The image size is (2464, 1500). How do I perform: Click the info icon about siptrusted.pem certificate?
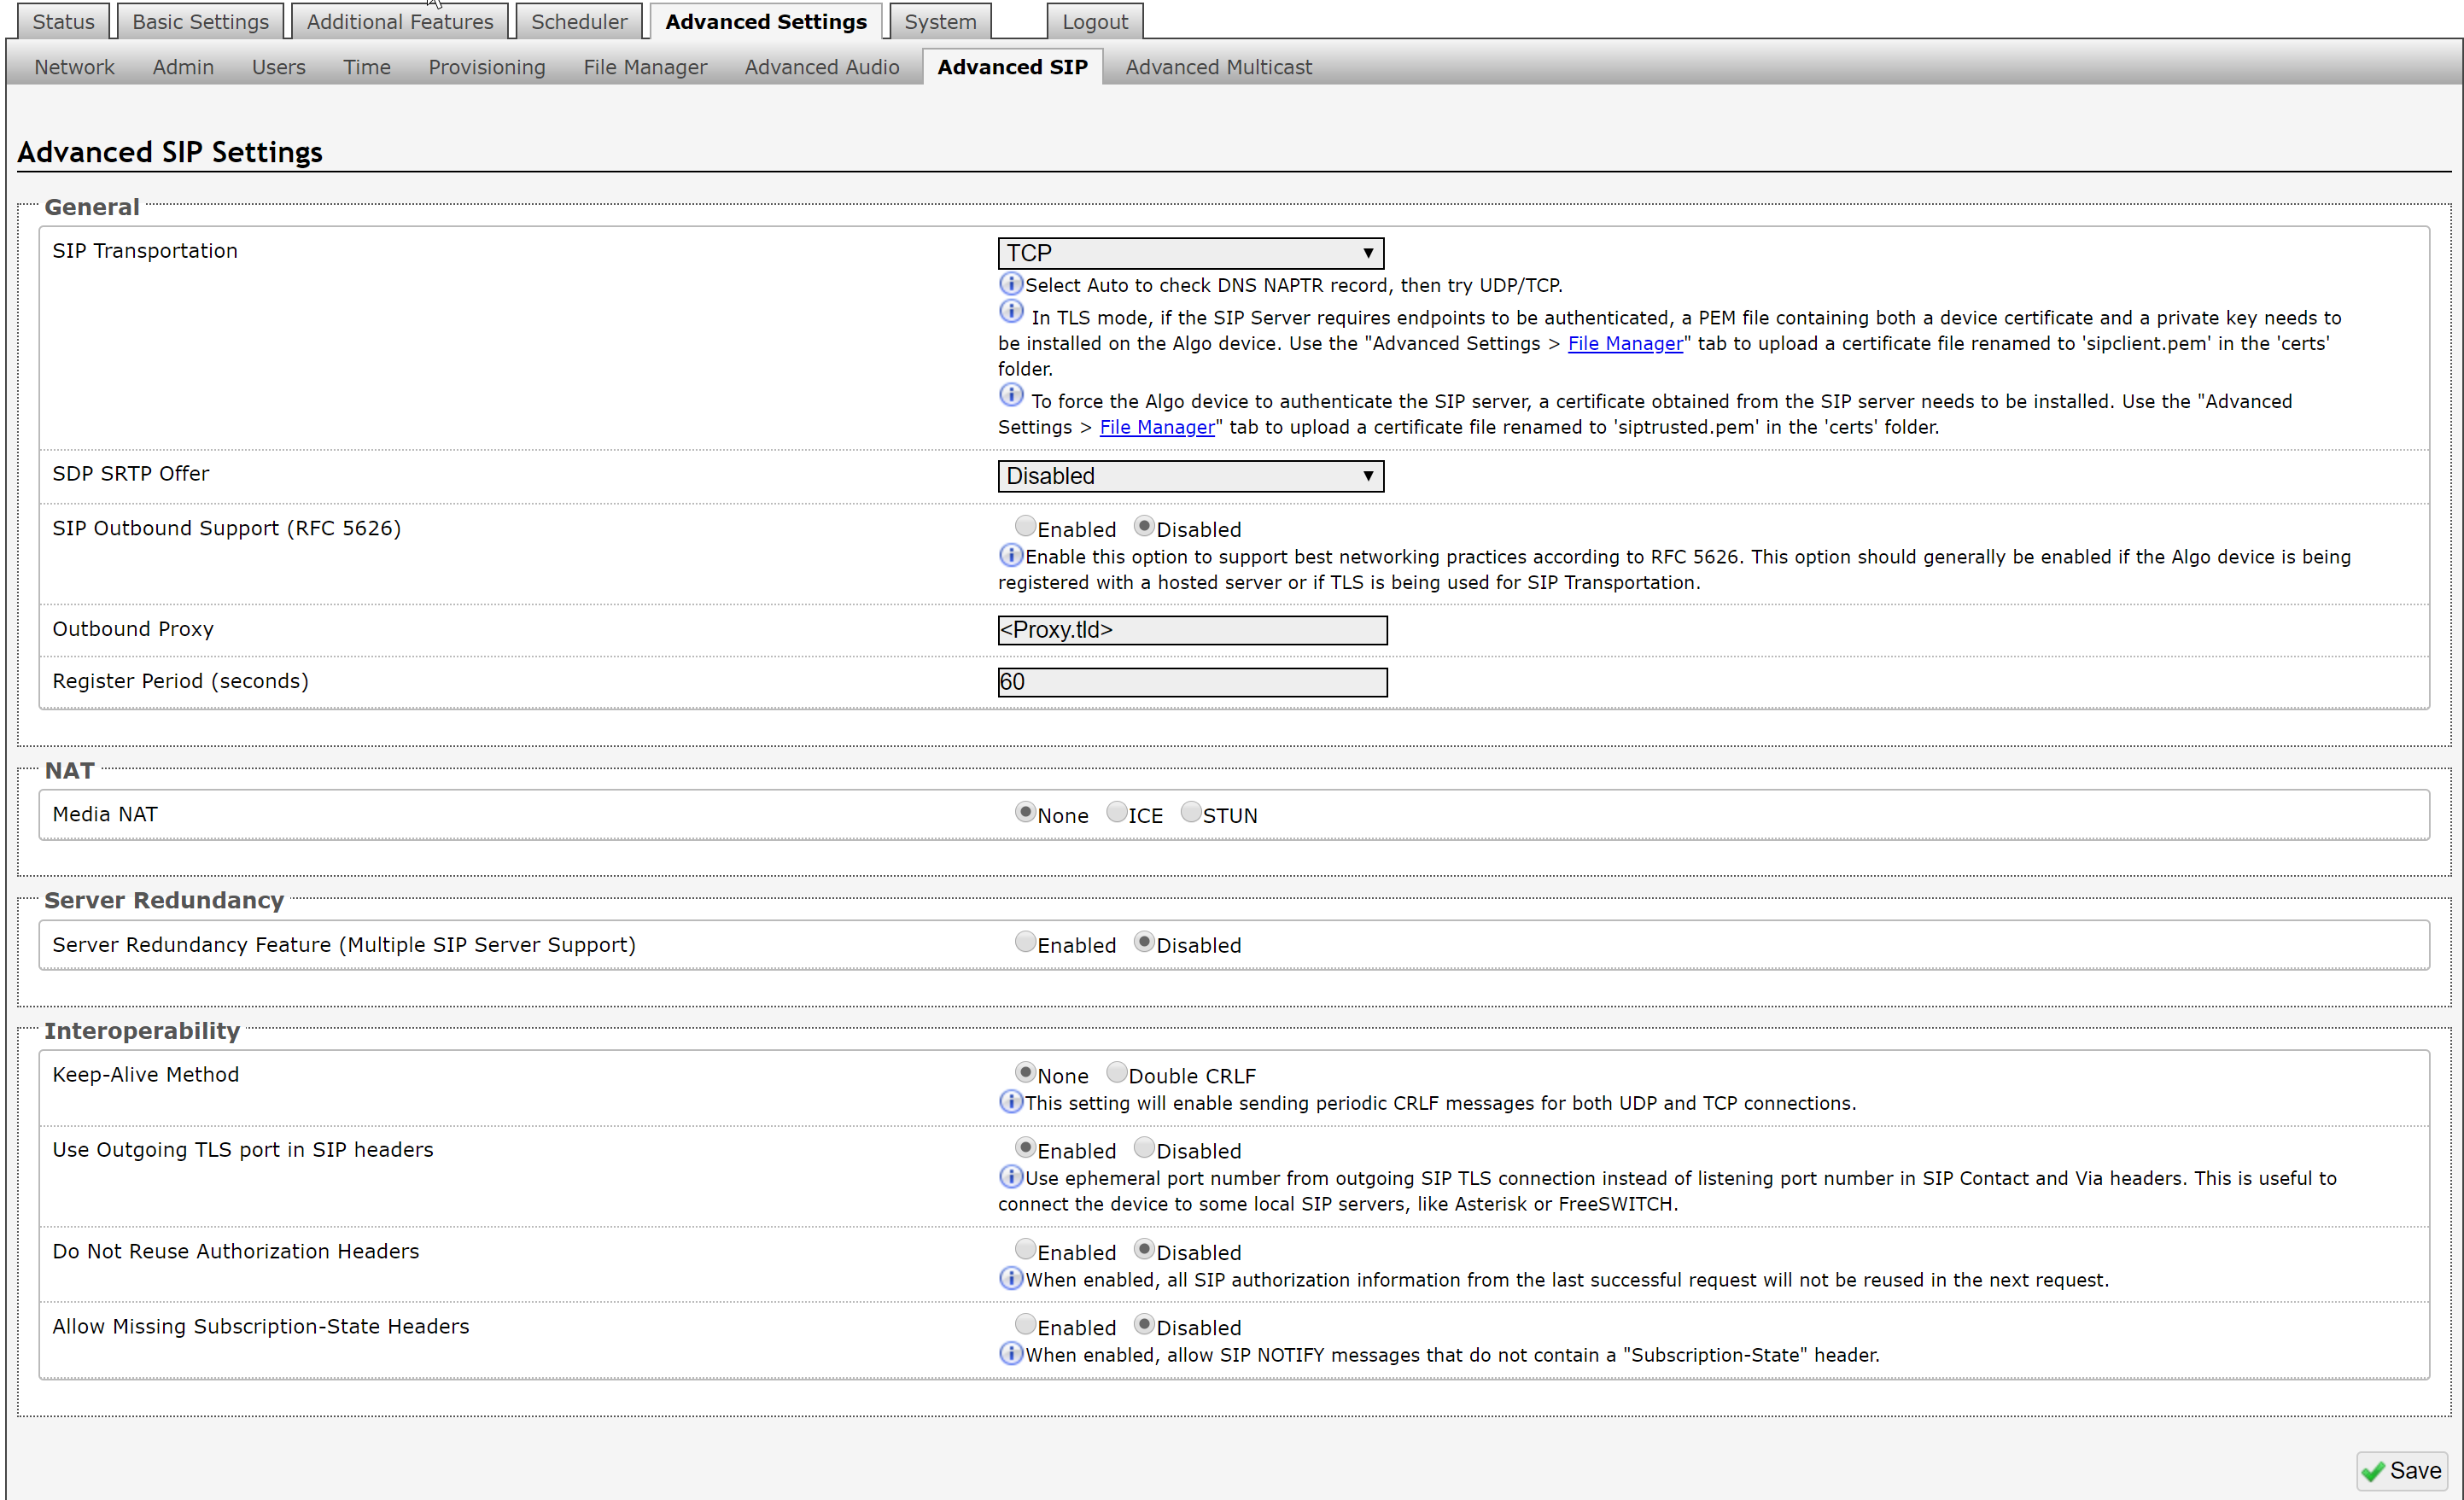pos(1010,394)
